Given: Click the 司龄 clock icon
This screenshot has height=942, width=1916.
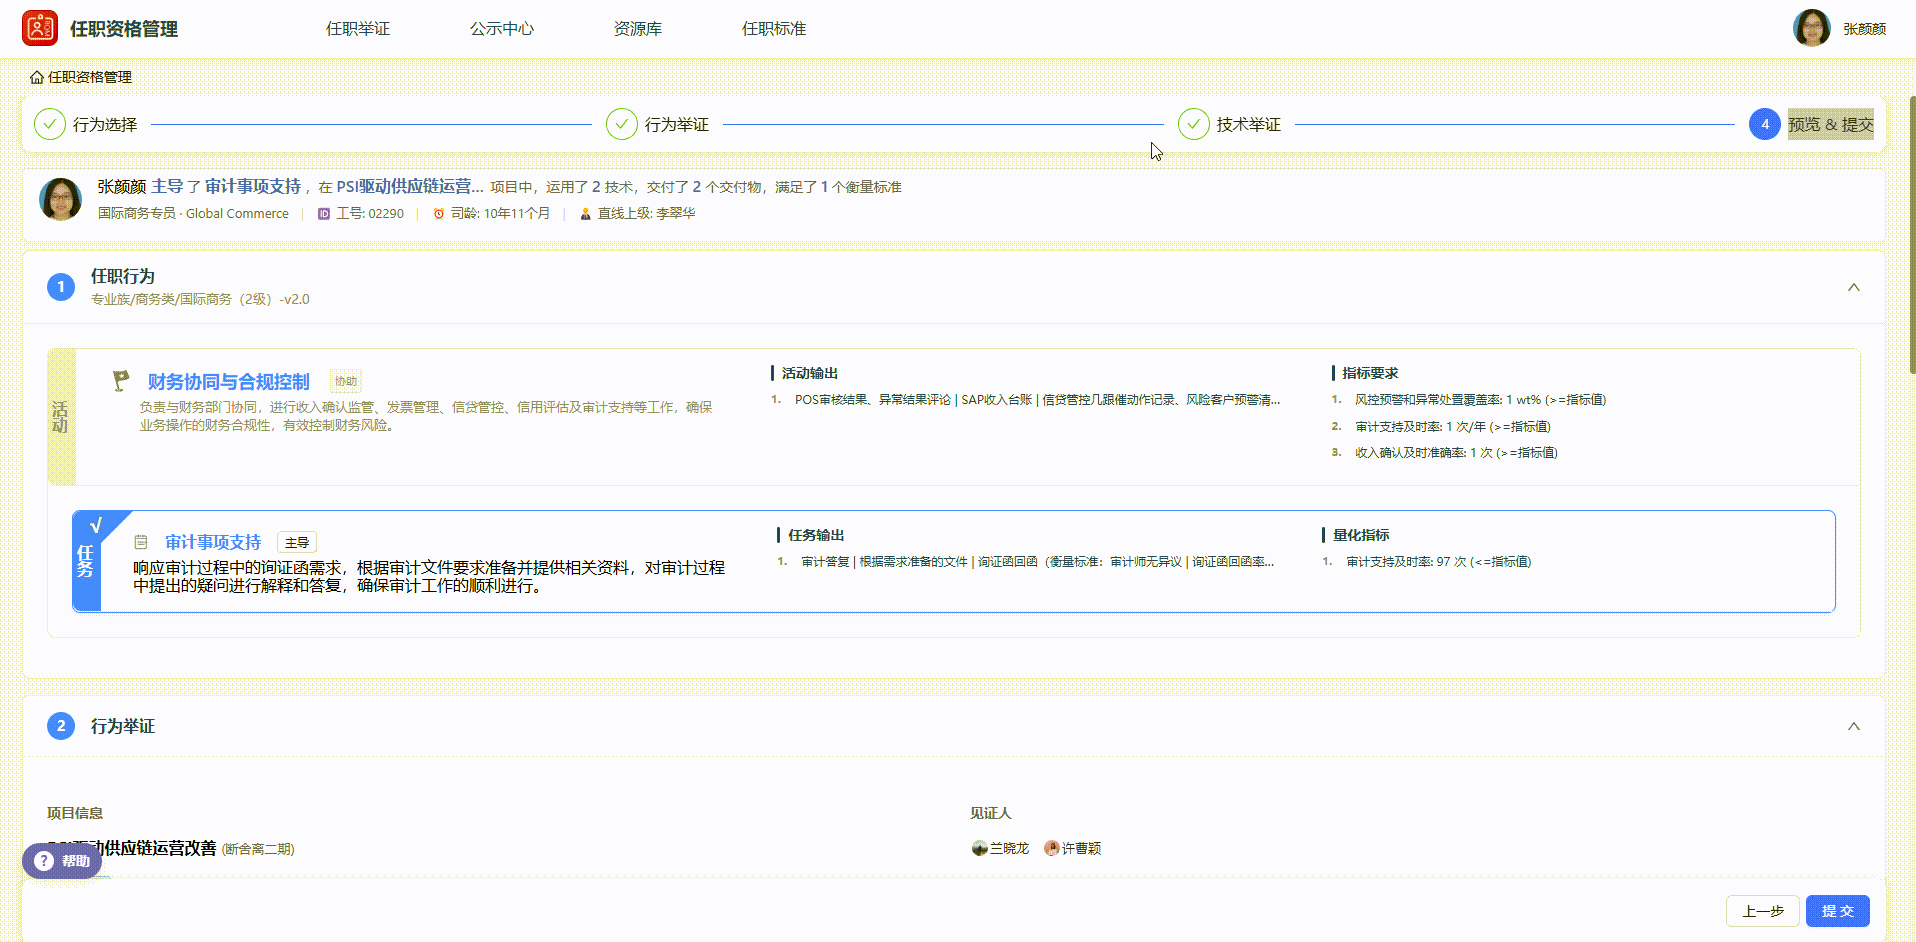Looking at the screenshot, I should click(438, 214).
